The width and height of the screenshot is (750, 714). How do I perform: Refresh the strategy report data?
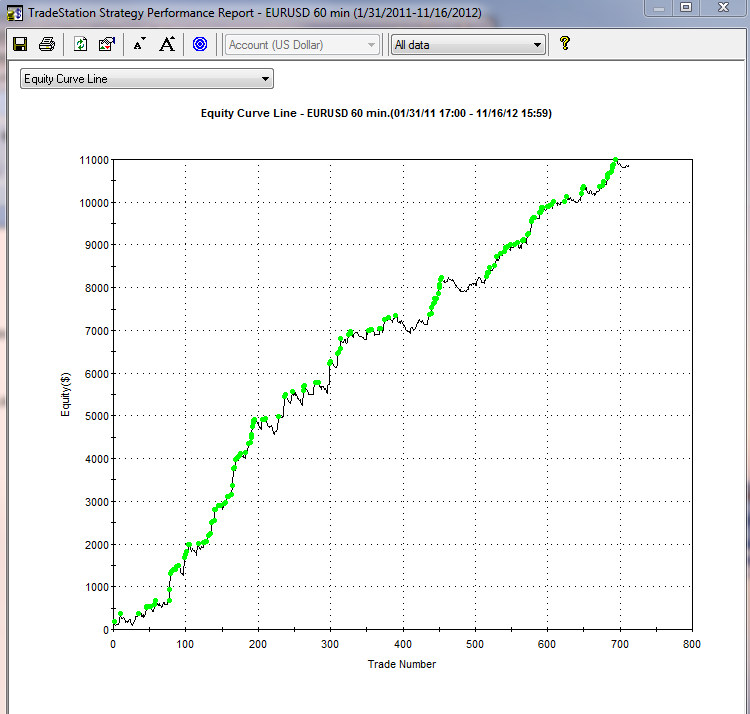(x=81, y=44)
